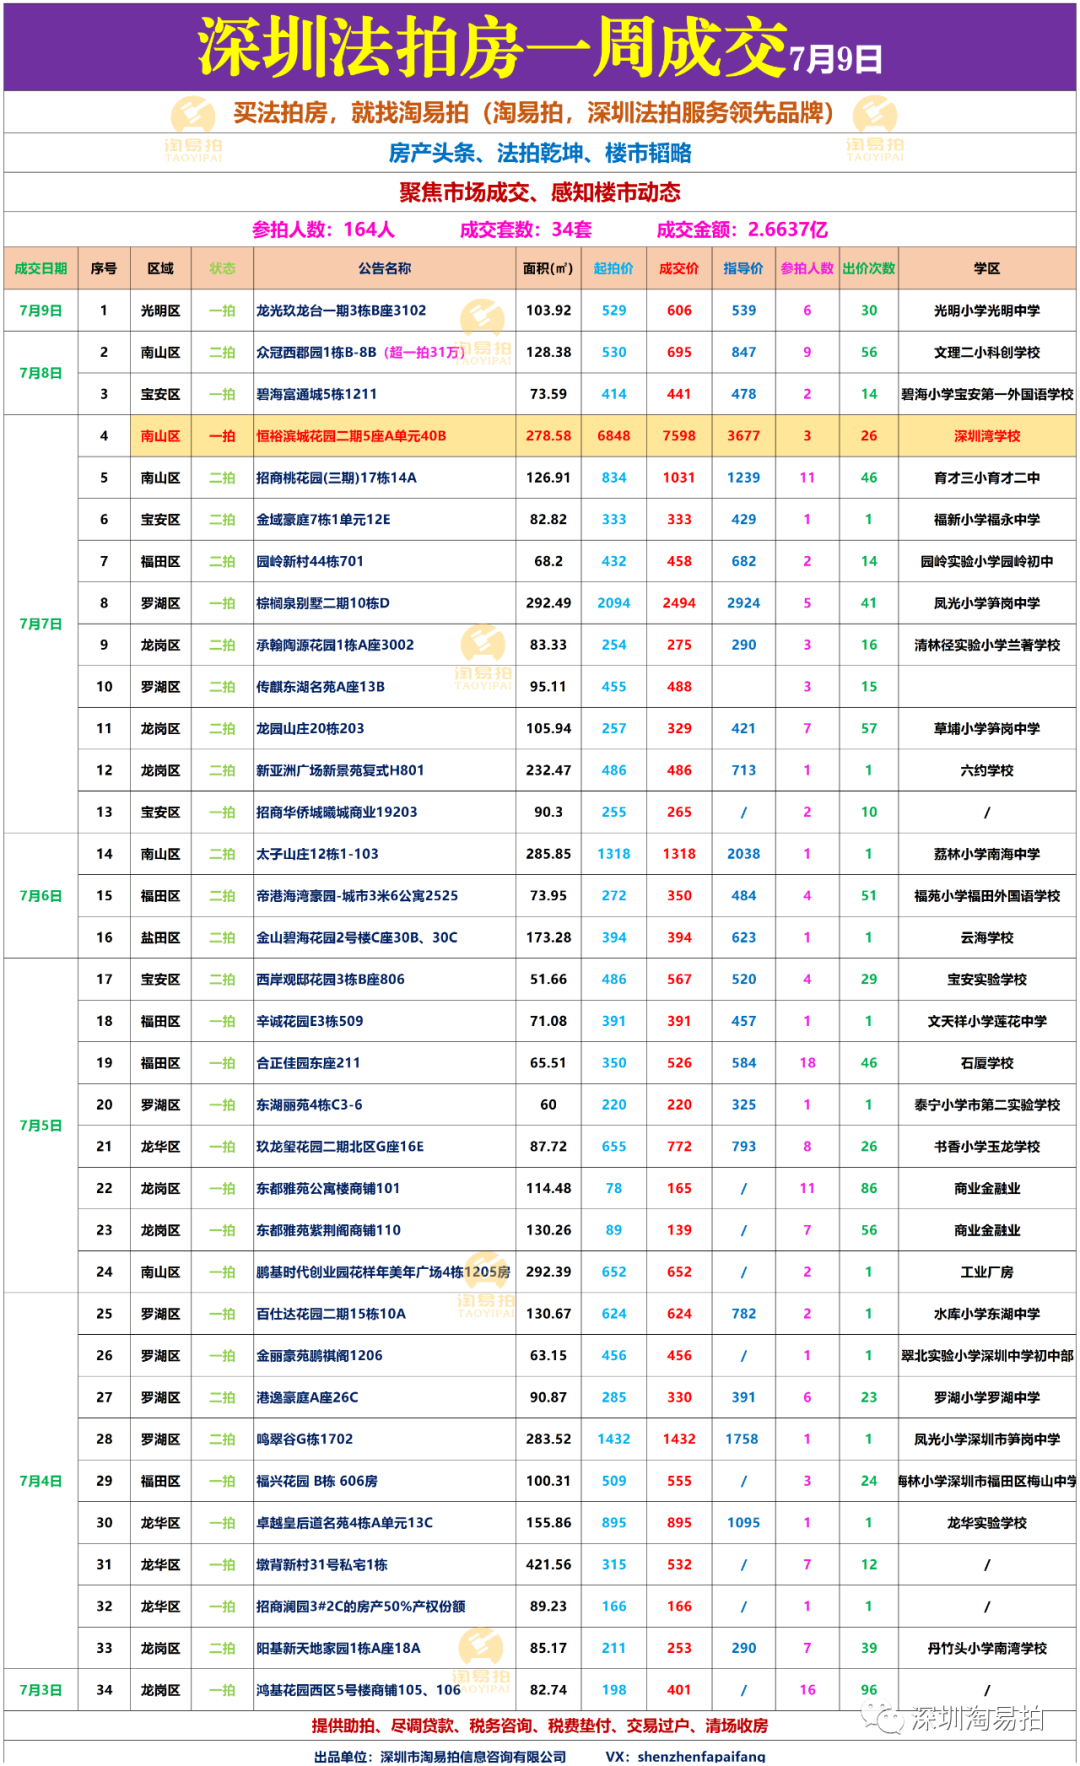Select listing 福兴花园 B栋 606房

317,1481
